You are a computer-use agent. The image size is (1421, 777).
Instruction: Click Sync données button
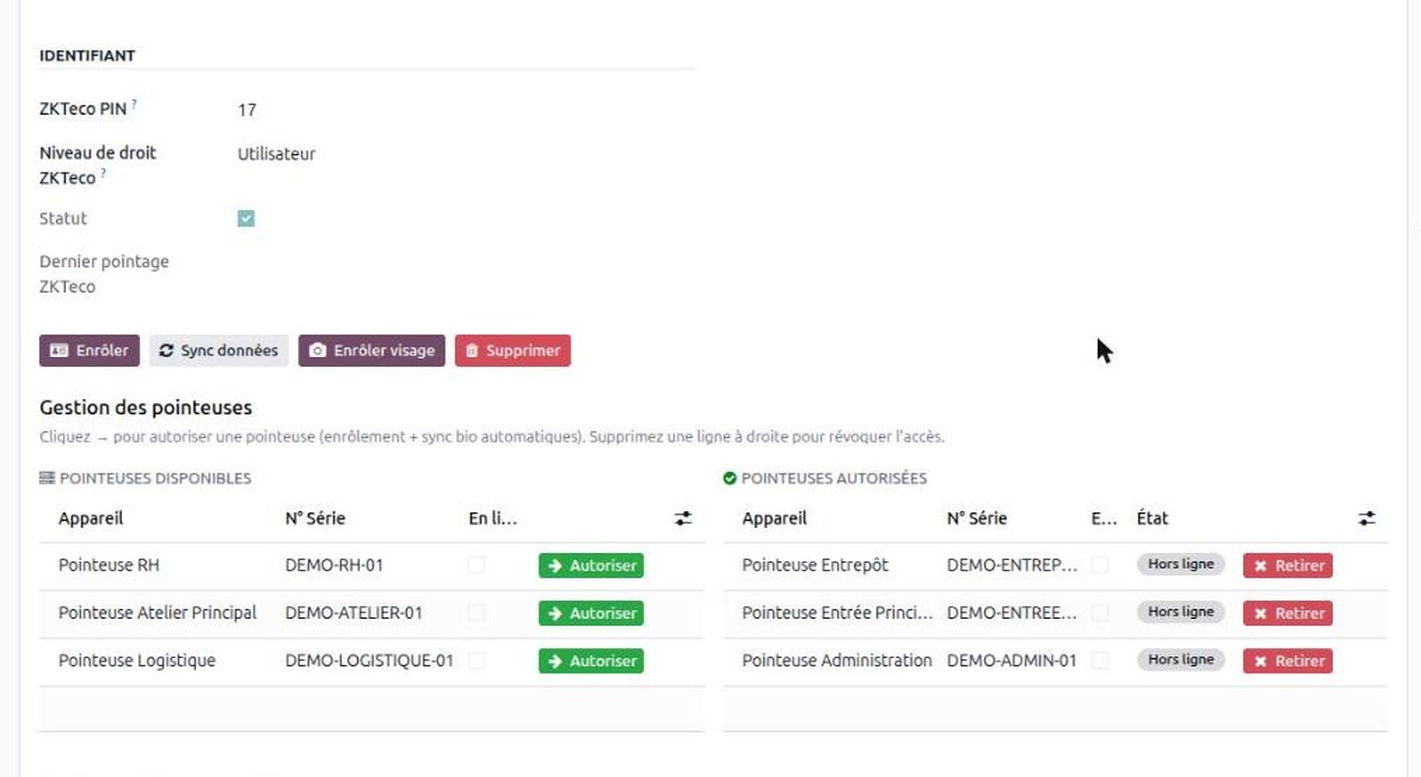(219, 351)
